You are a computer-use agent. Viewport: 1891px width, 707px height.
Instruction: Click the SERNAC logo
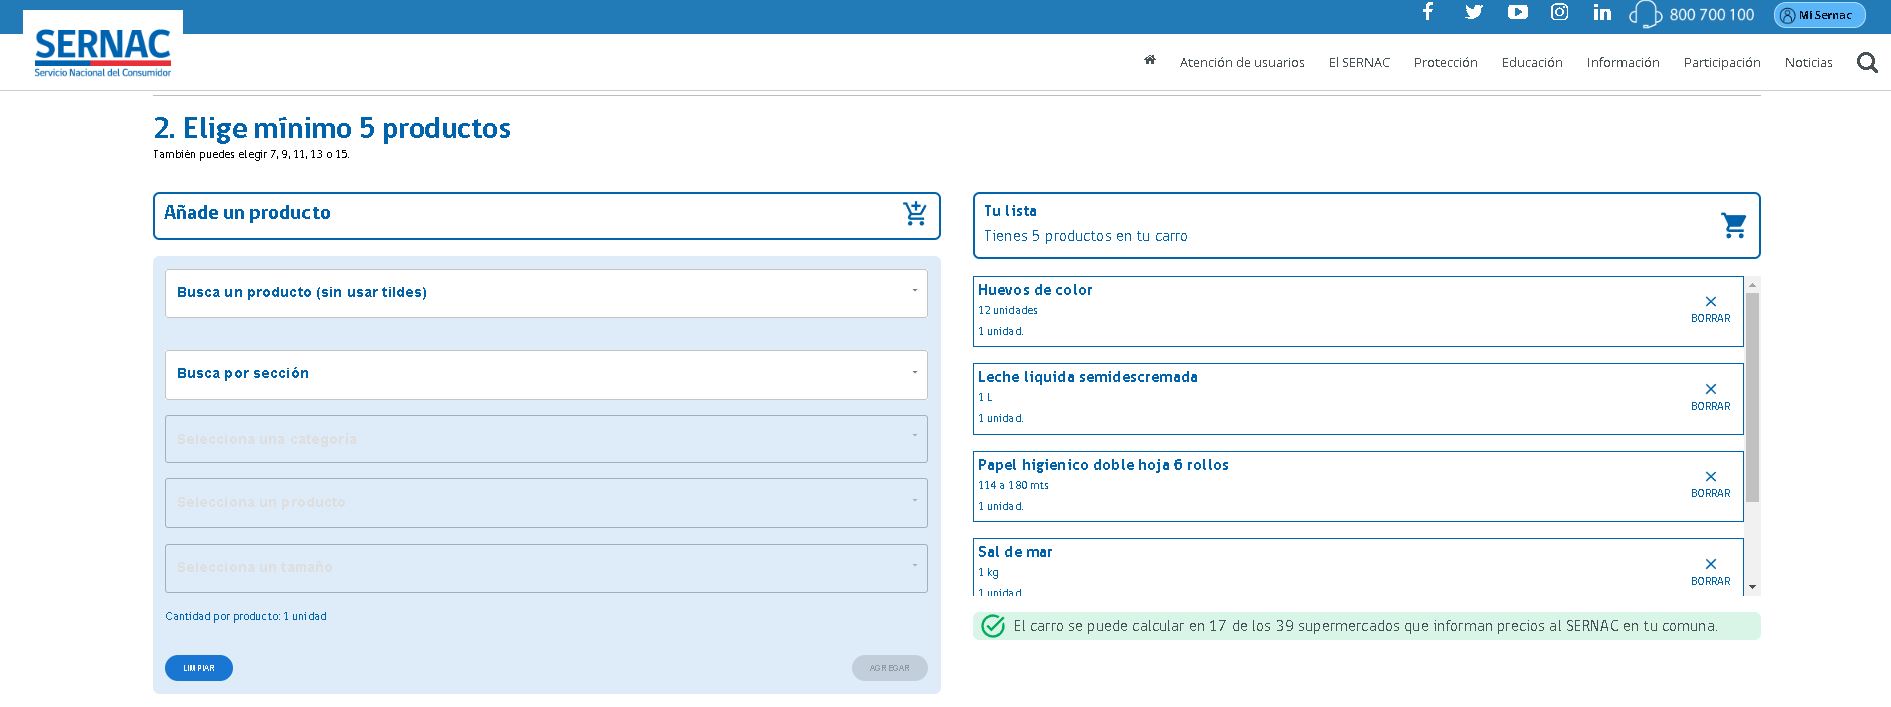coord(103,50)
